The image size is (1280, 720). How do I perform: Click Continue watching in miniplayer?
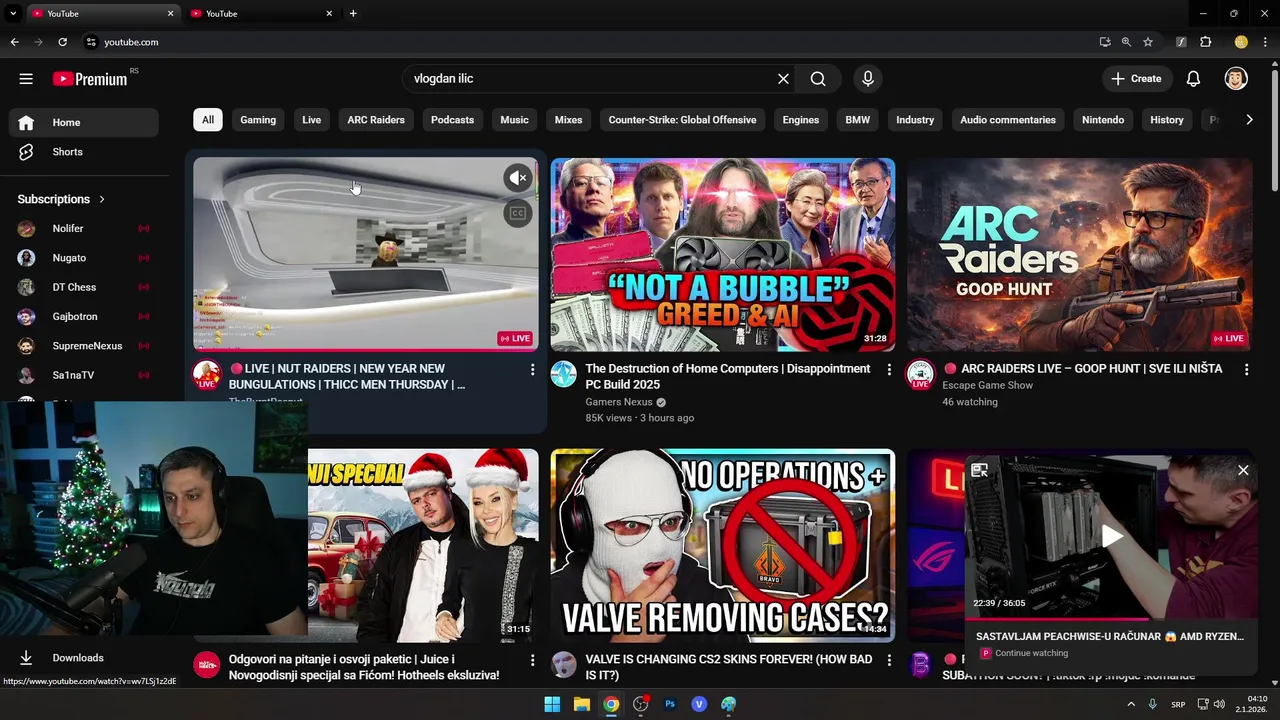1032,653
